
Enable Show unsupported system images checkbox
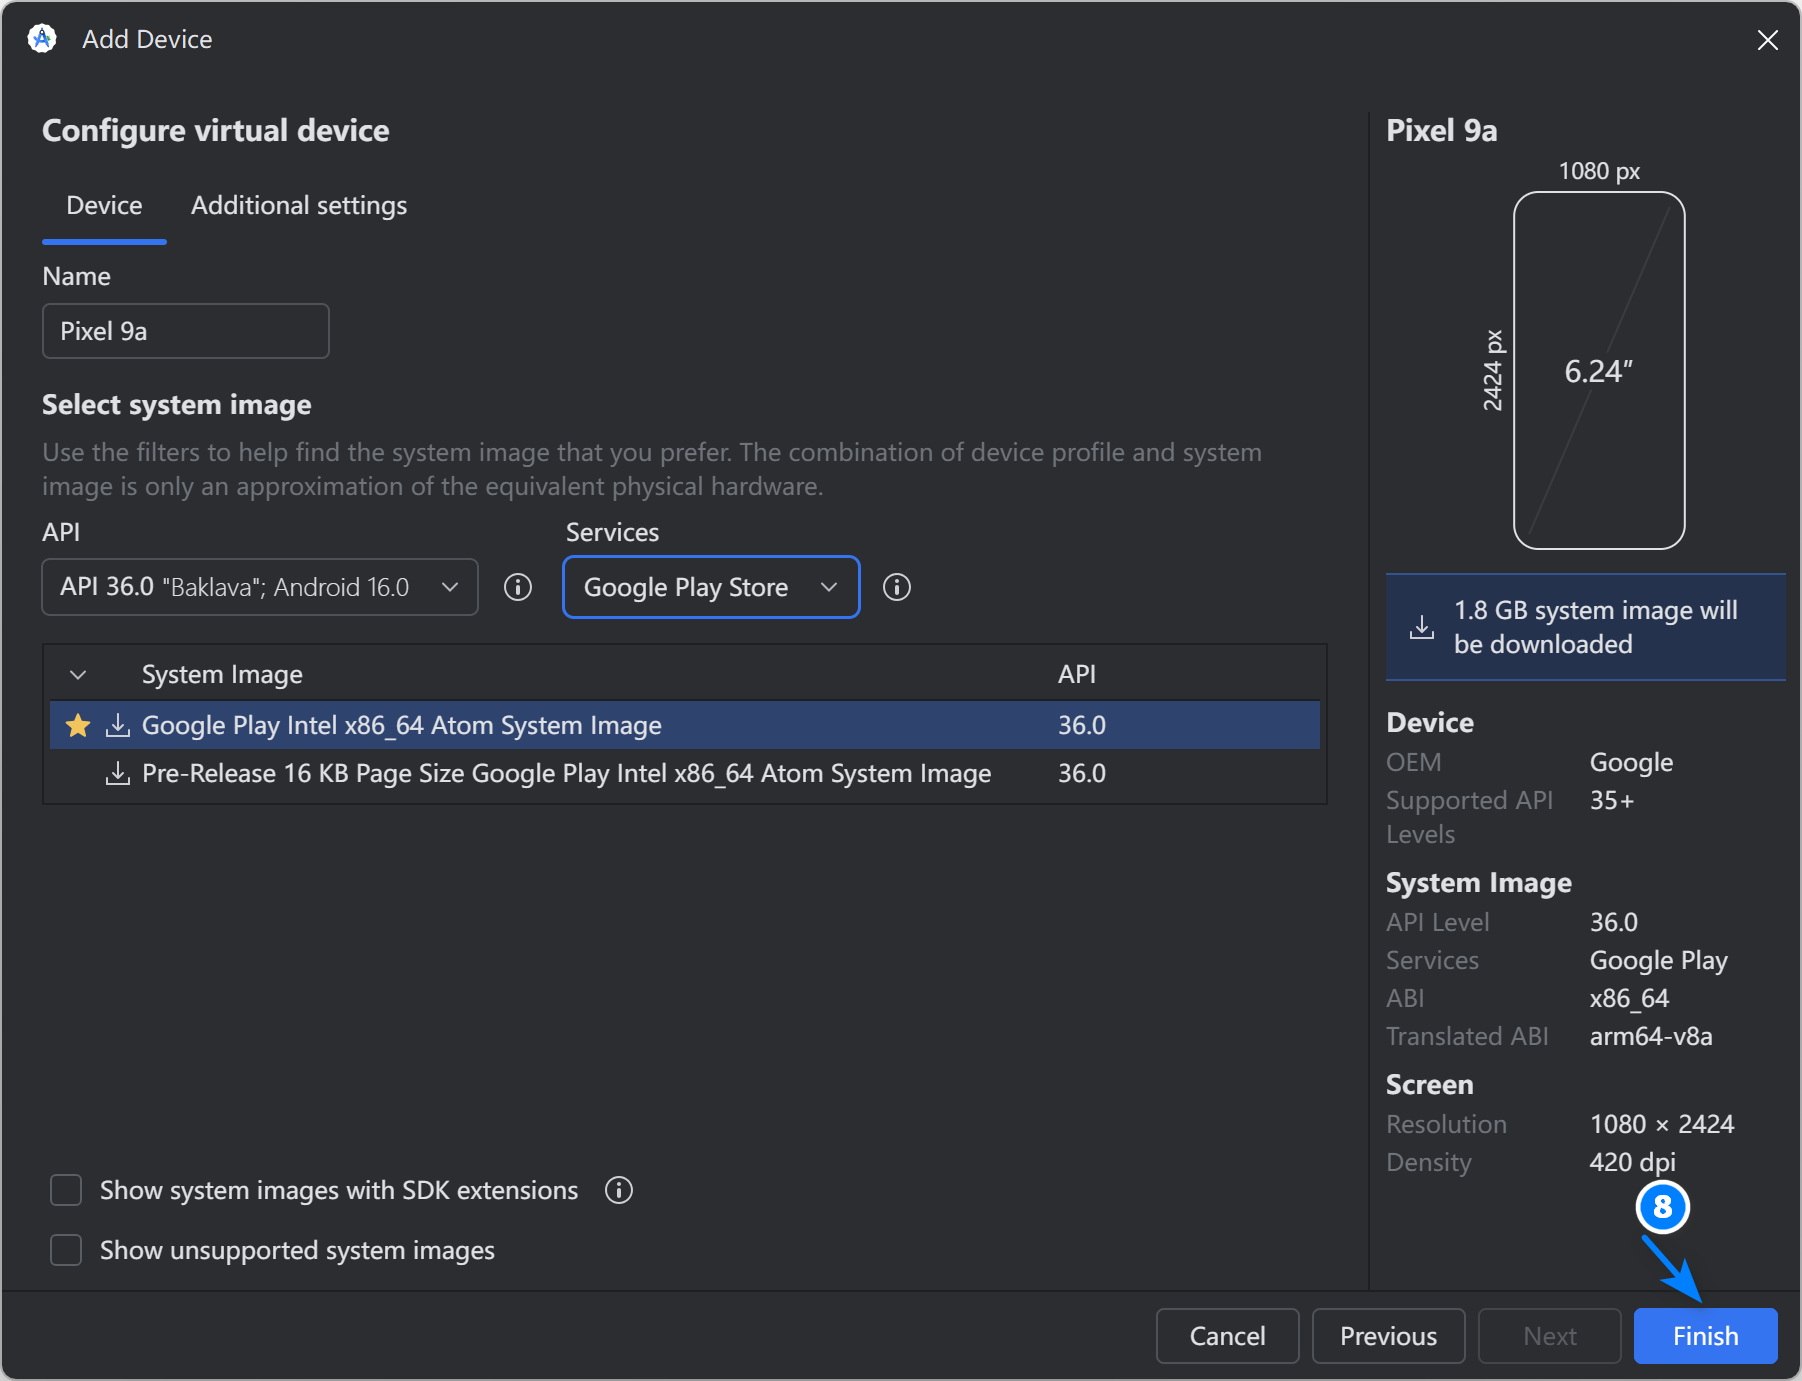[66, 1250]
